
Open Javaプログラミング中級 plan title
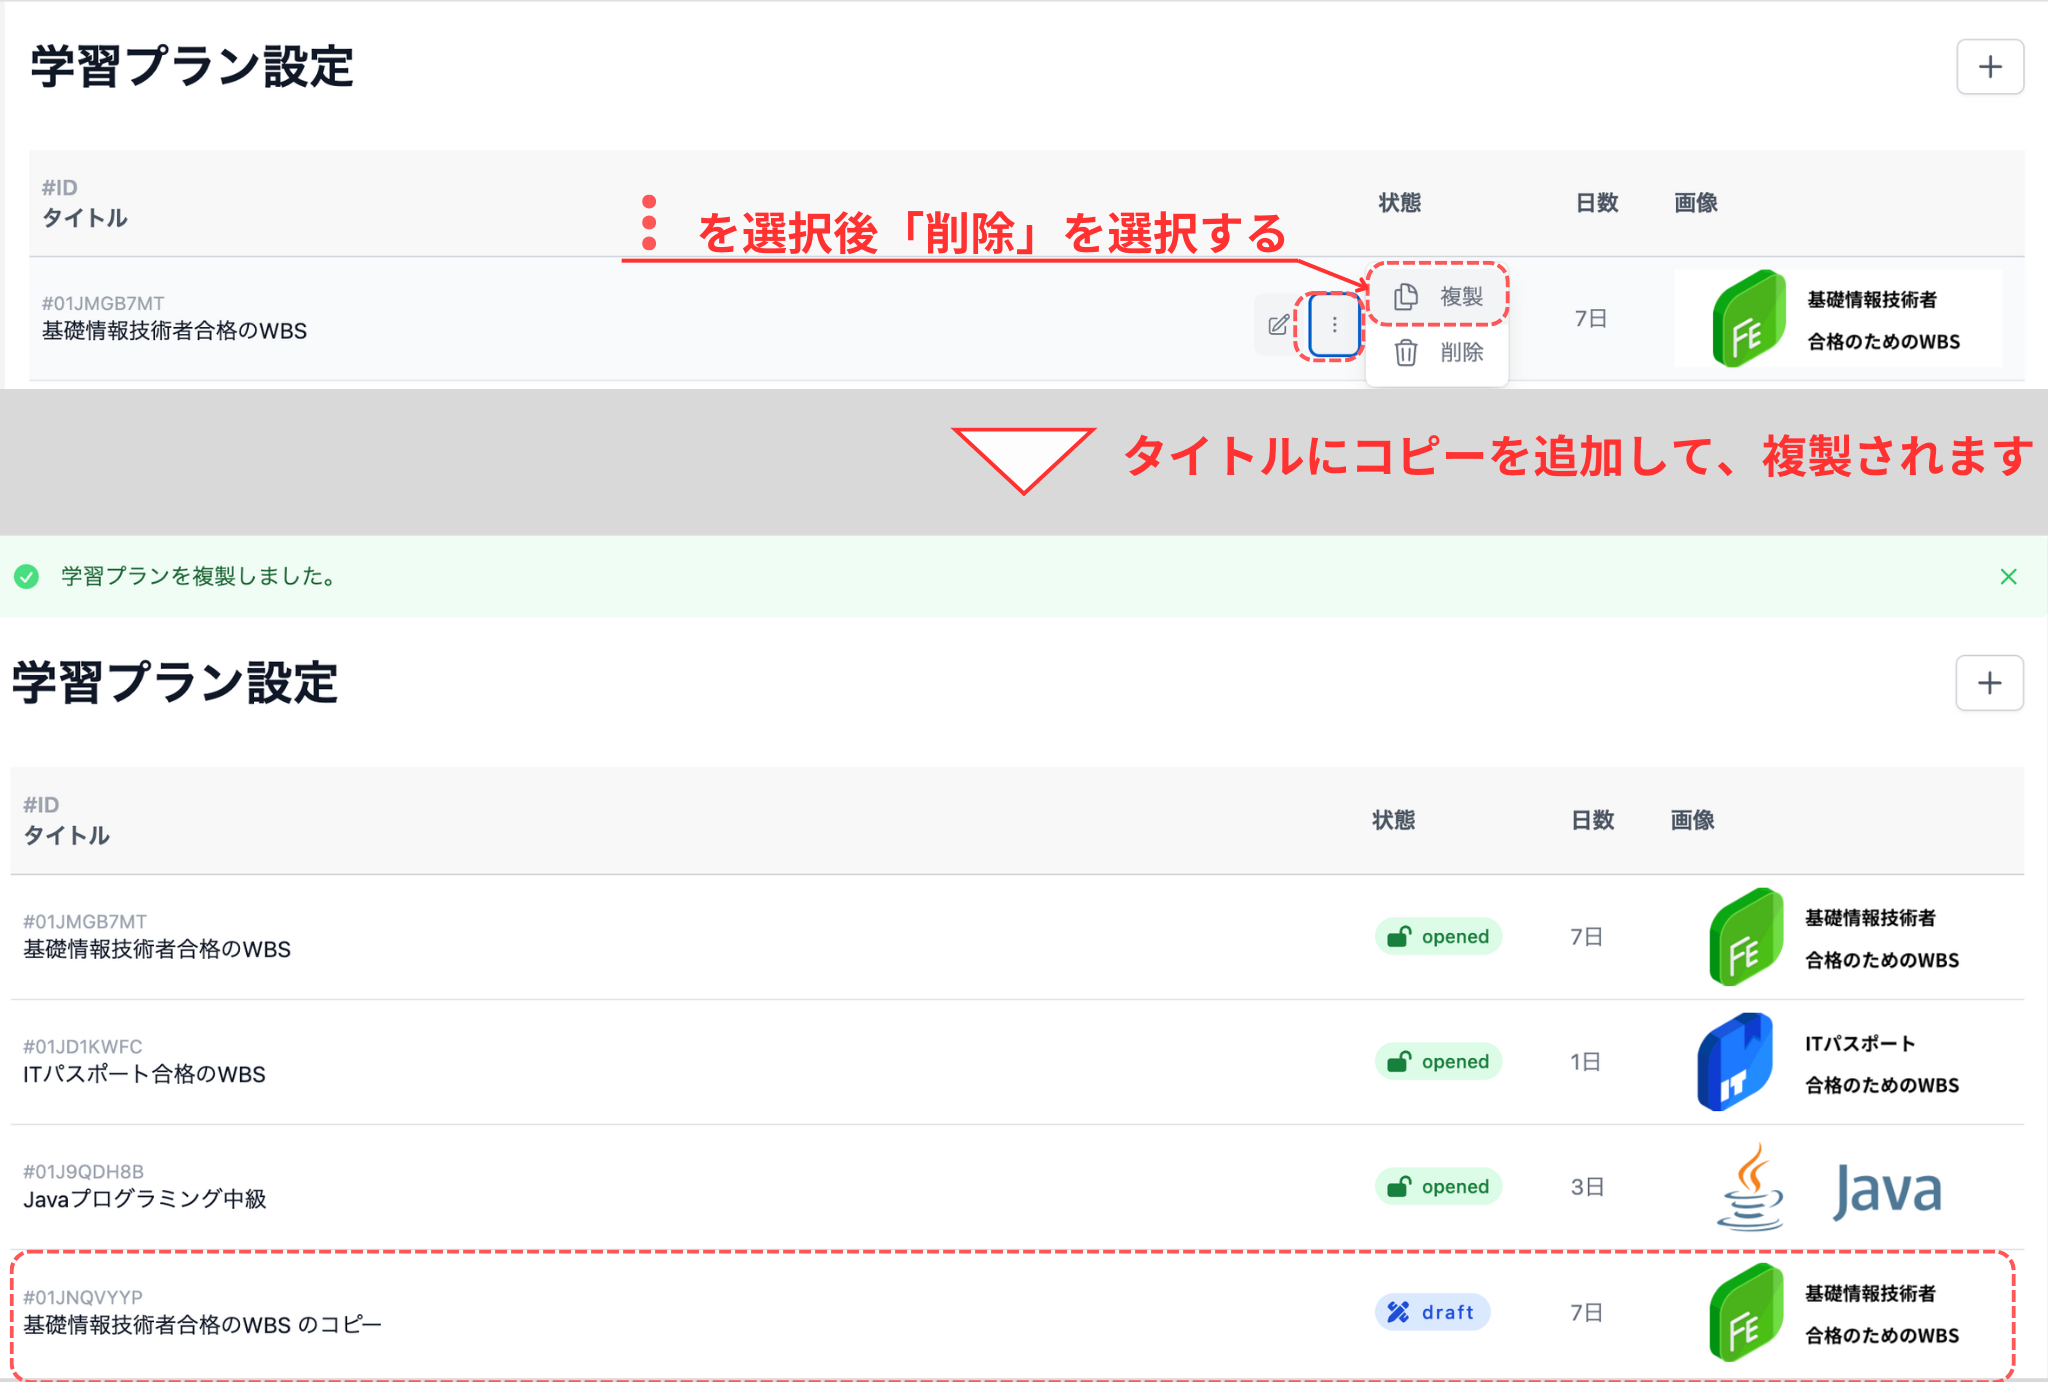click(145, 1199)
